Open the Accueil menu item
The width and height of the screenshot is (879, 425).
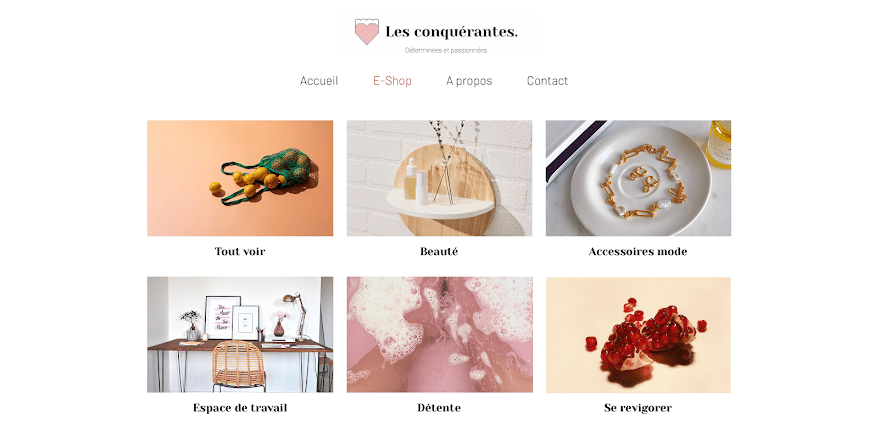coord(319,81)
